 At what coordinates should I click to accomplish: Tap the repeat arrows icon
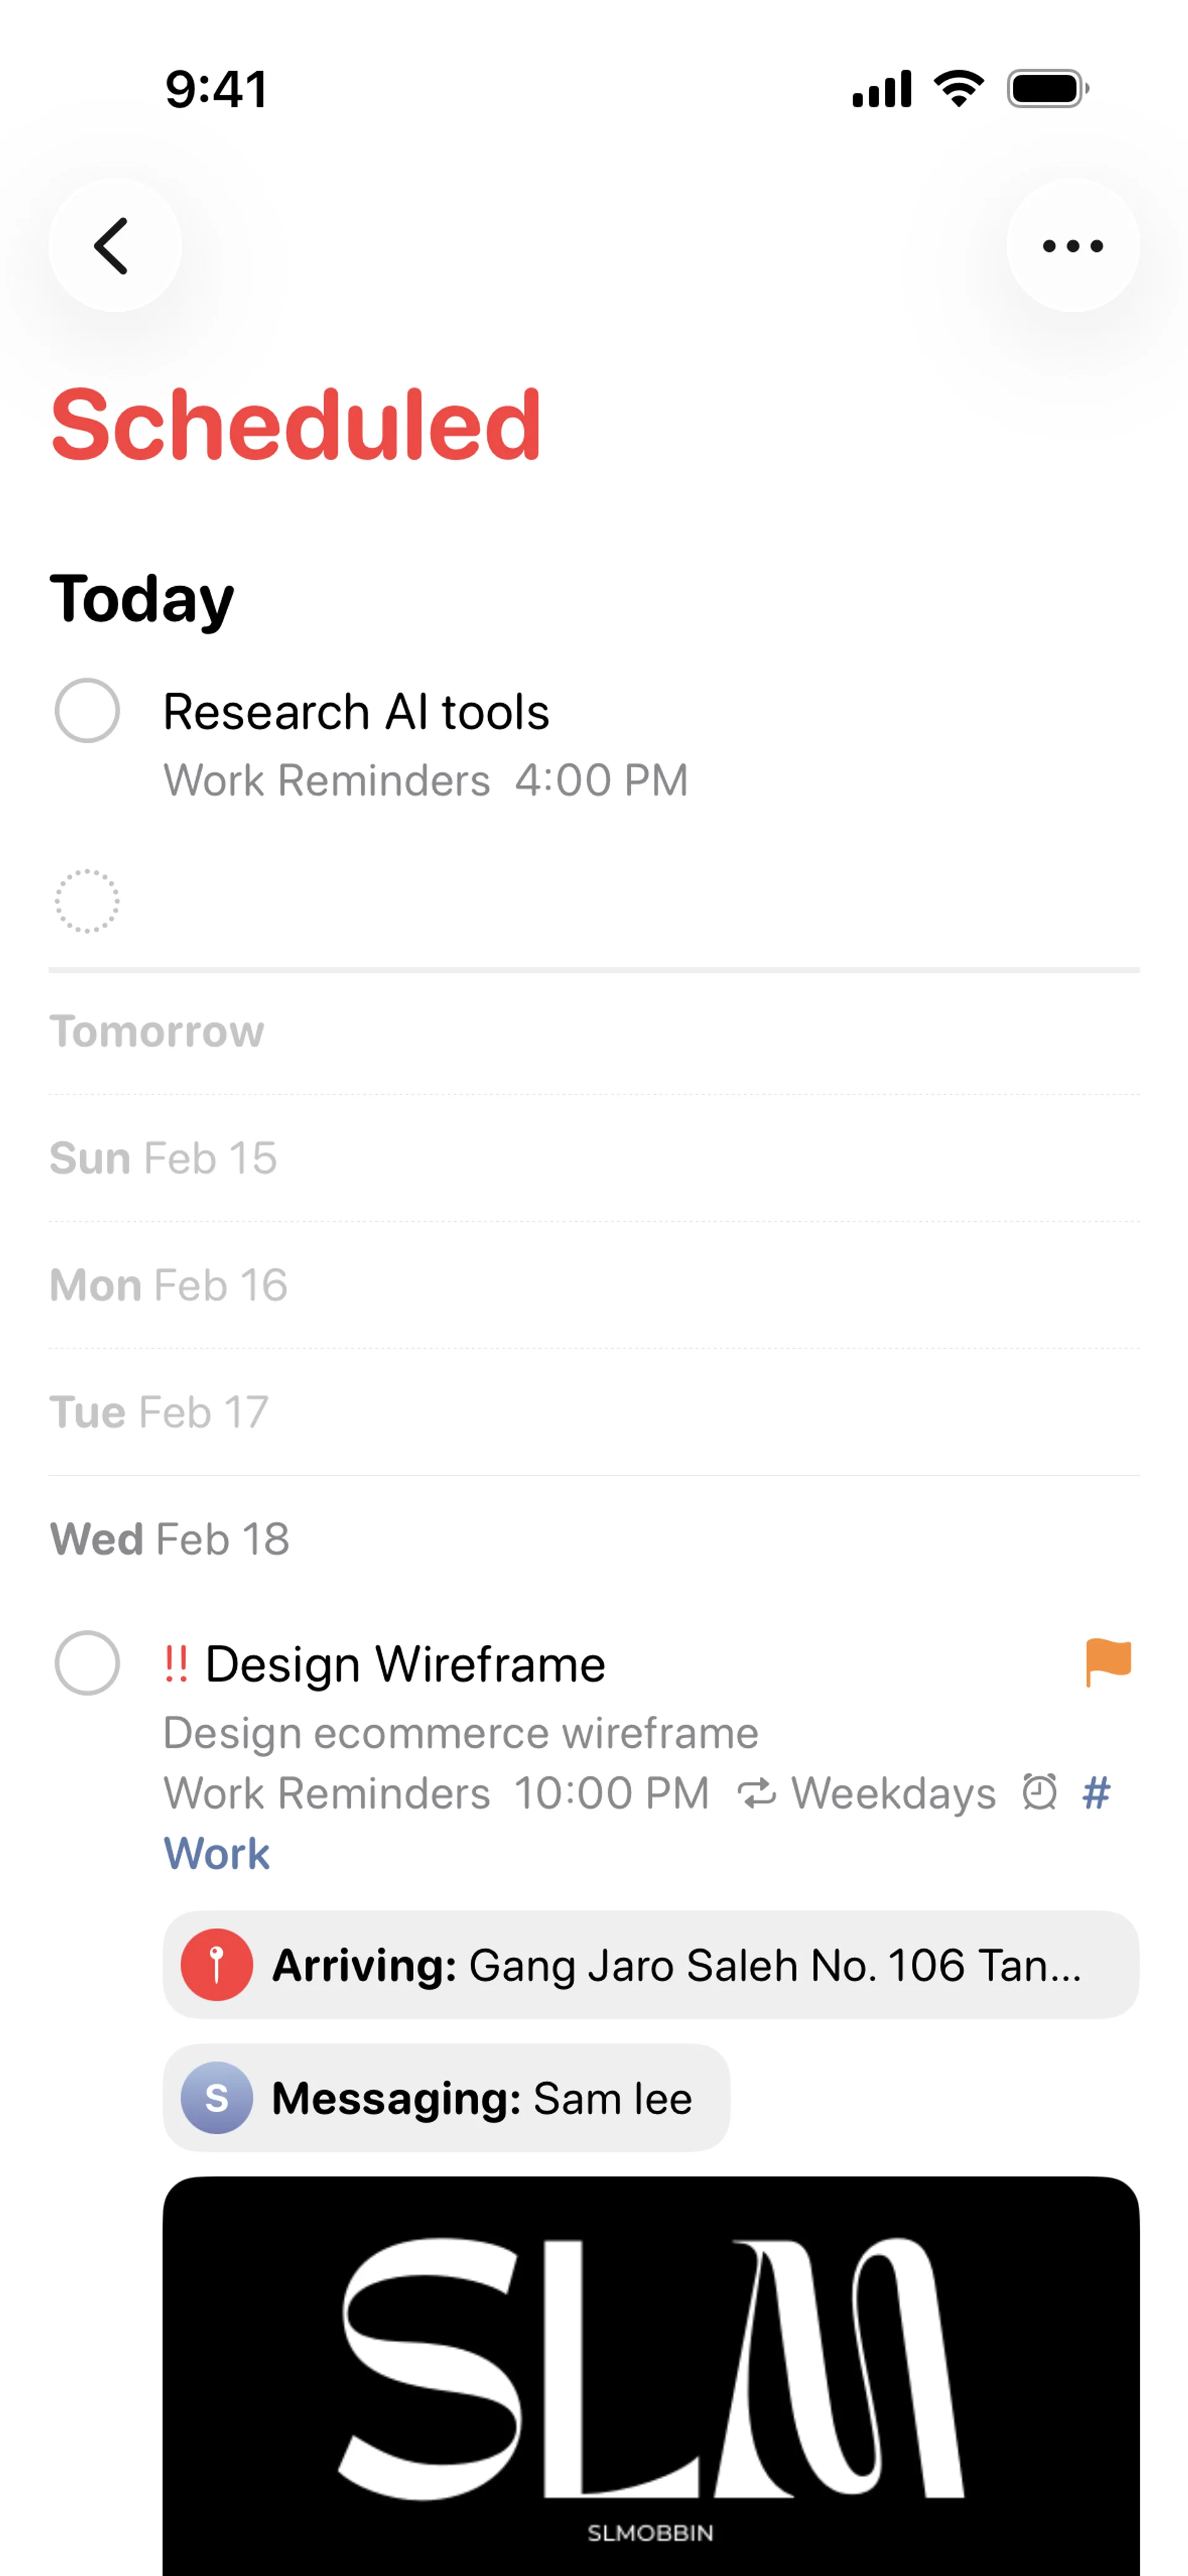pos(756,1794)
